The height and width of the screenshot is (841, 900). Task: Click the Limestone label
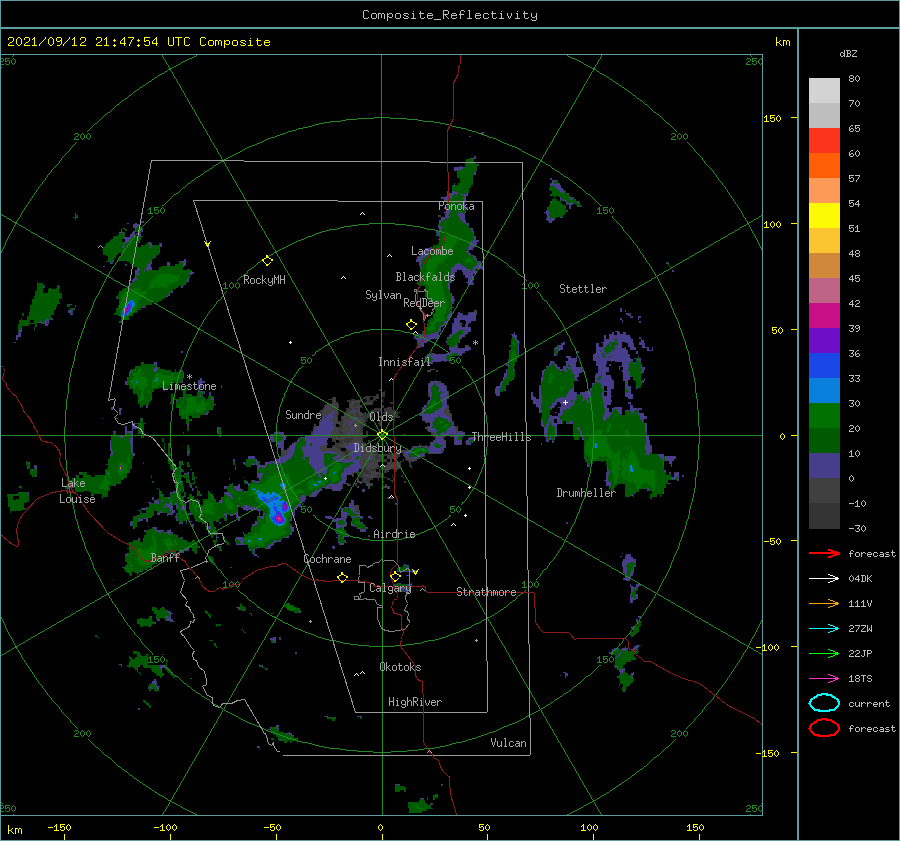point(189,386)
